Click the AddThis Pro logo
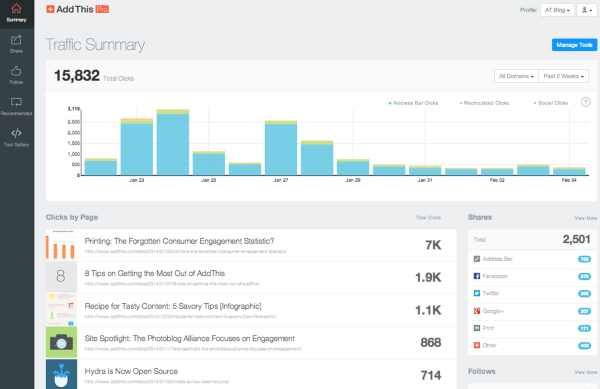This screenshot has width=600, height=389. (78, 9)
